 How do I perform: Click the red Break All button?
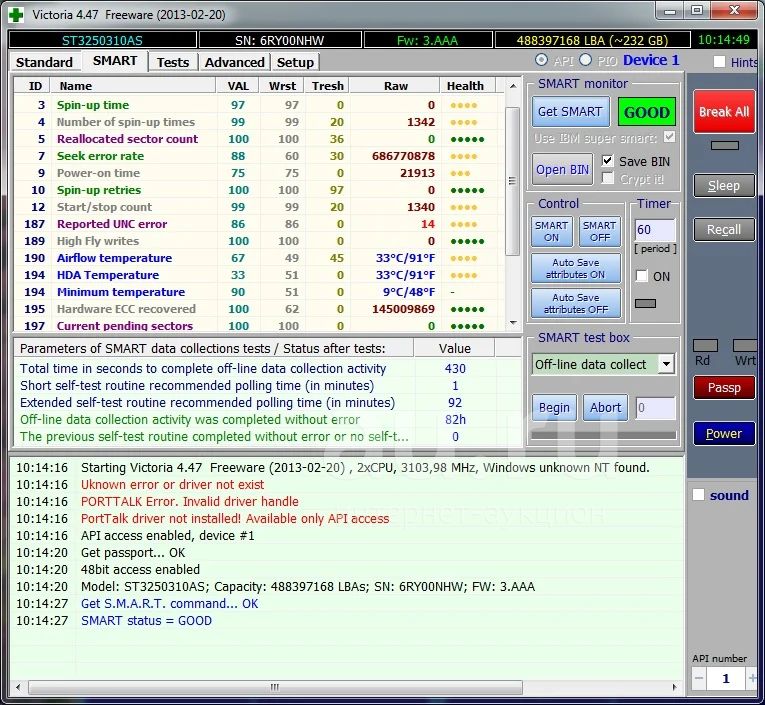724,112
